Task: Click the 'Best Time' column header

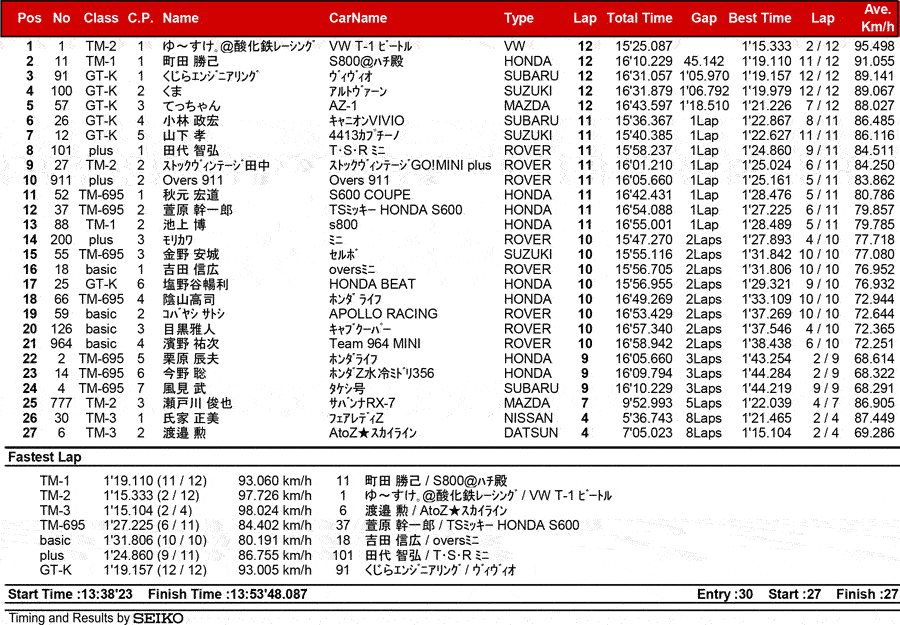Action: coord(759,18)
